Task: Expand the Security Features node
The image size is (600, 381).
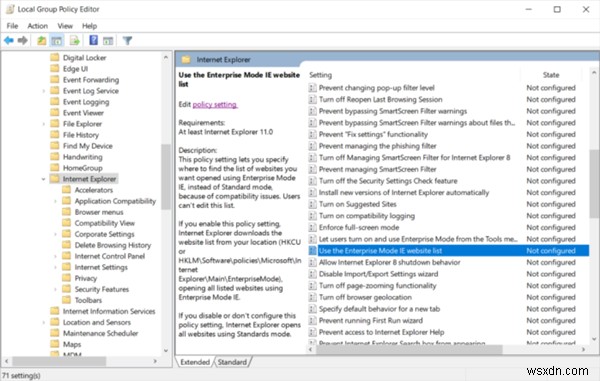Action: click(55, 289)
